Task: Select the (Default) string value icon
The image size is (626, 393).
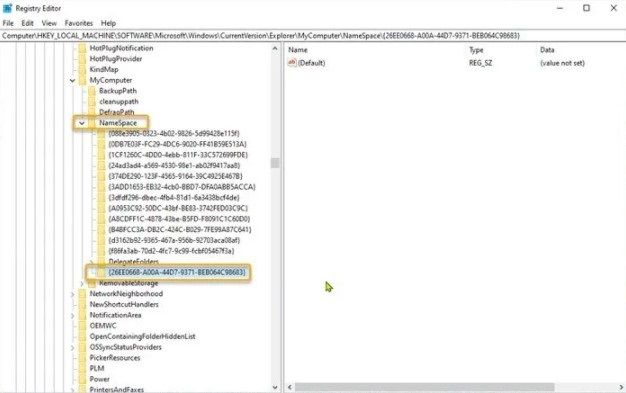Action: (x=292, y=63)
